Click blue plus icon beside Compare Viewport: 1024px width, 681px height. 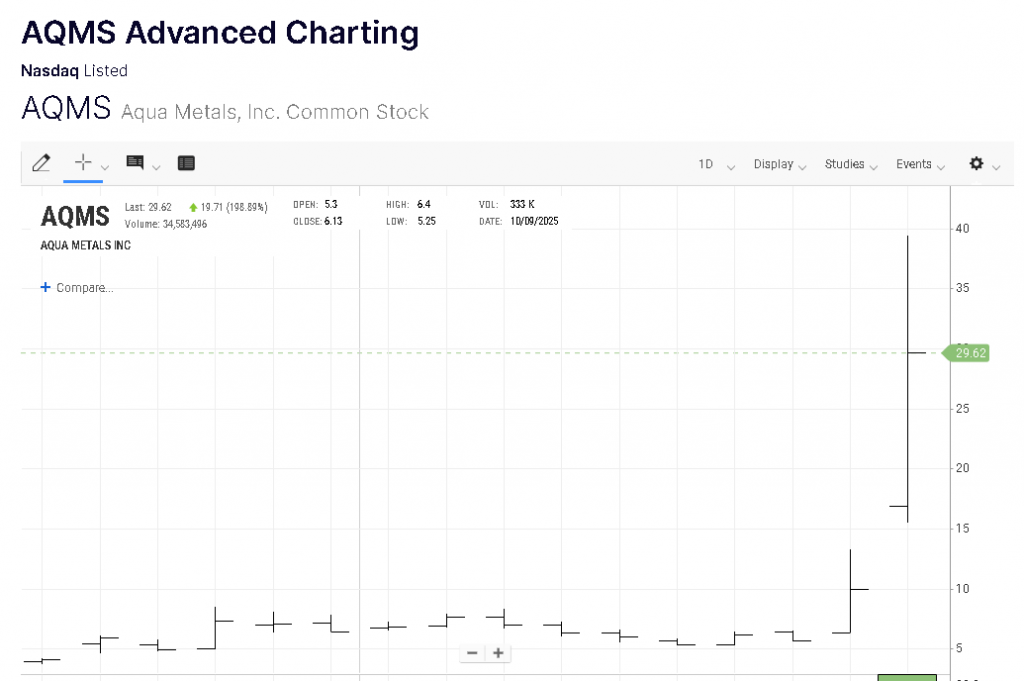pos(45,288)
